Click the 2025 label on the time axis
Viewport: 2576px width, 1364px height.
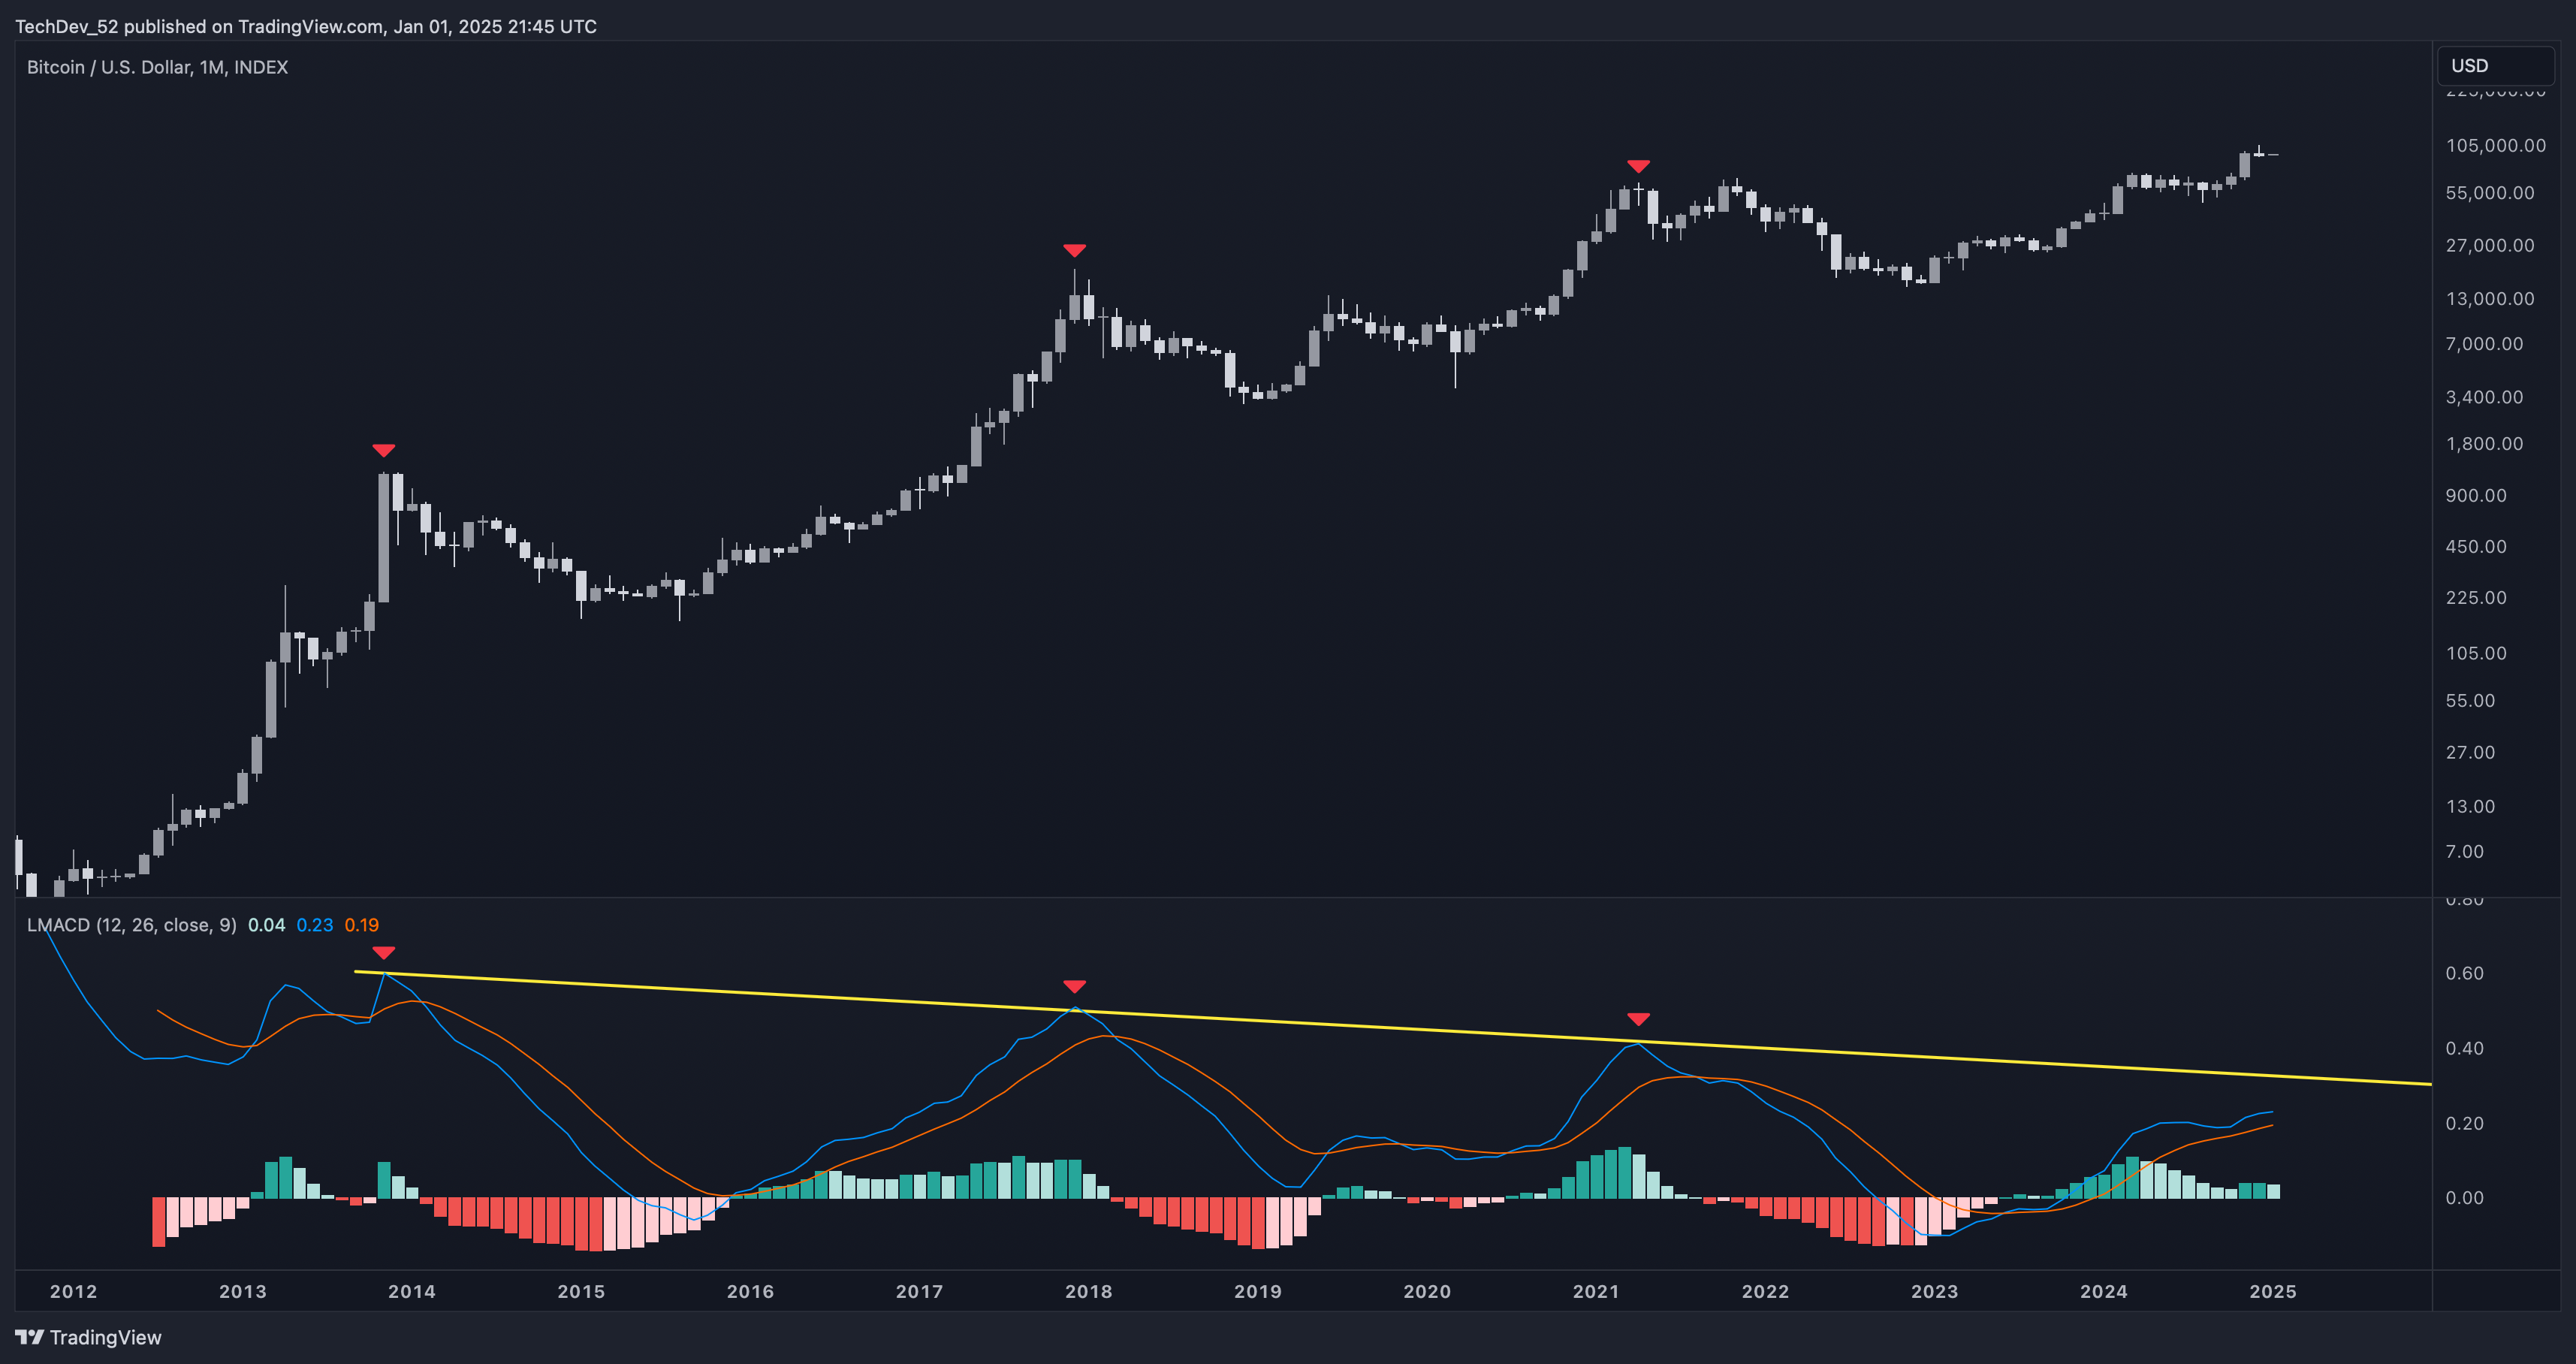[x=2272, y=1291]
